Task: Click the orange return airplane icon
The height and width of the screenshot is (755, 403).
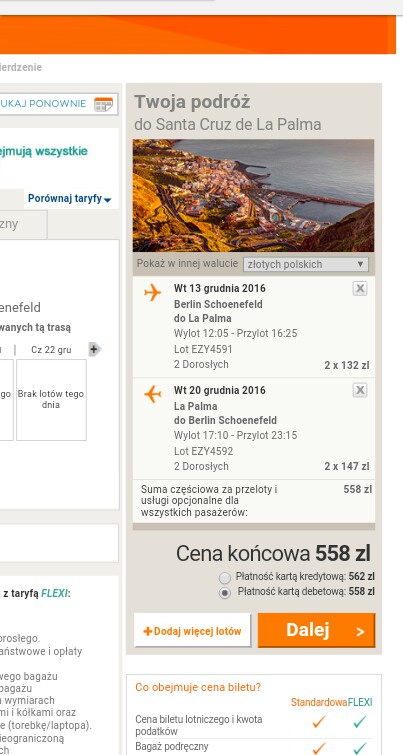Action: point(152,394)
